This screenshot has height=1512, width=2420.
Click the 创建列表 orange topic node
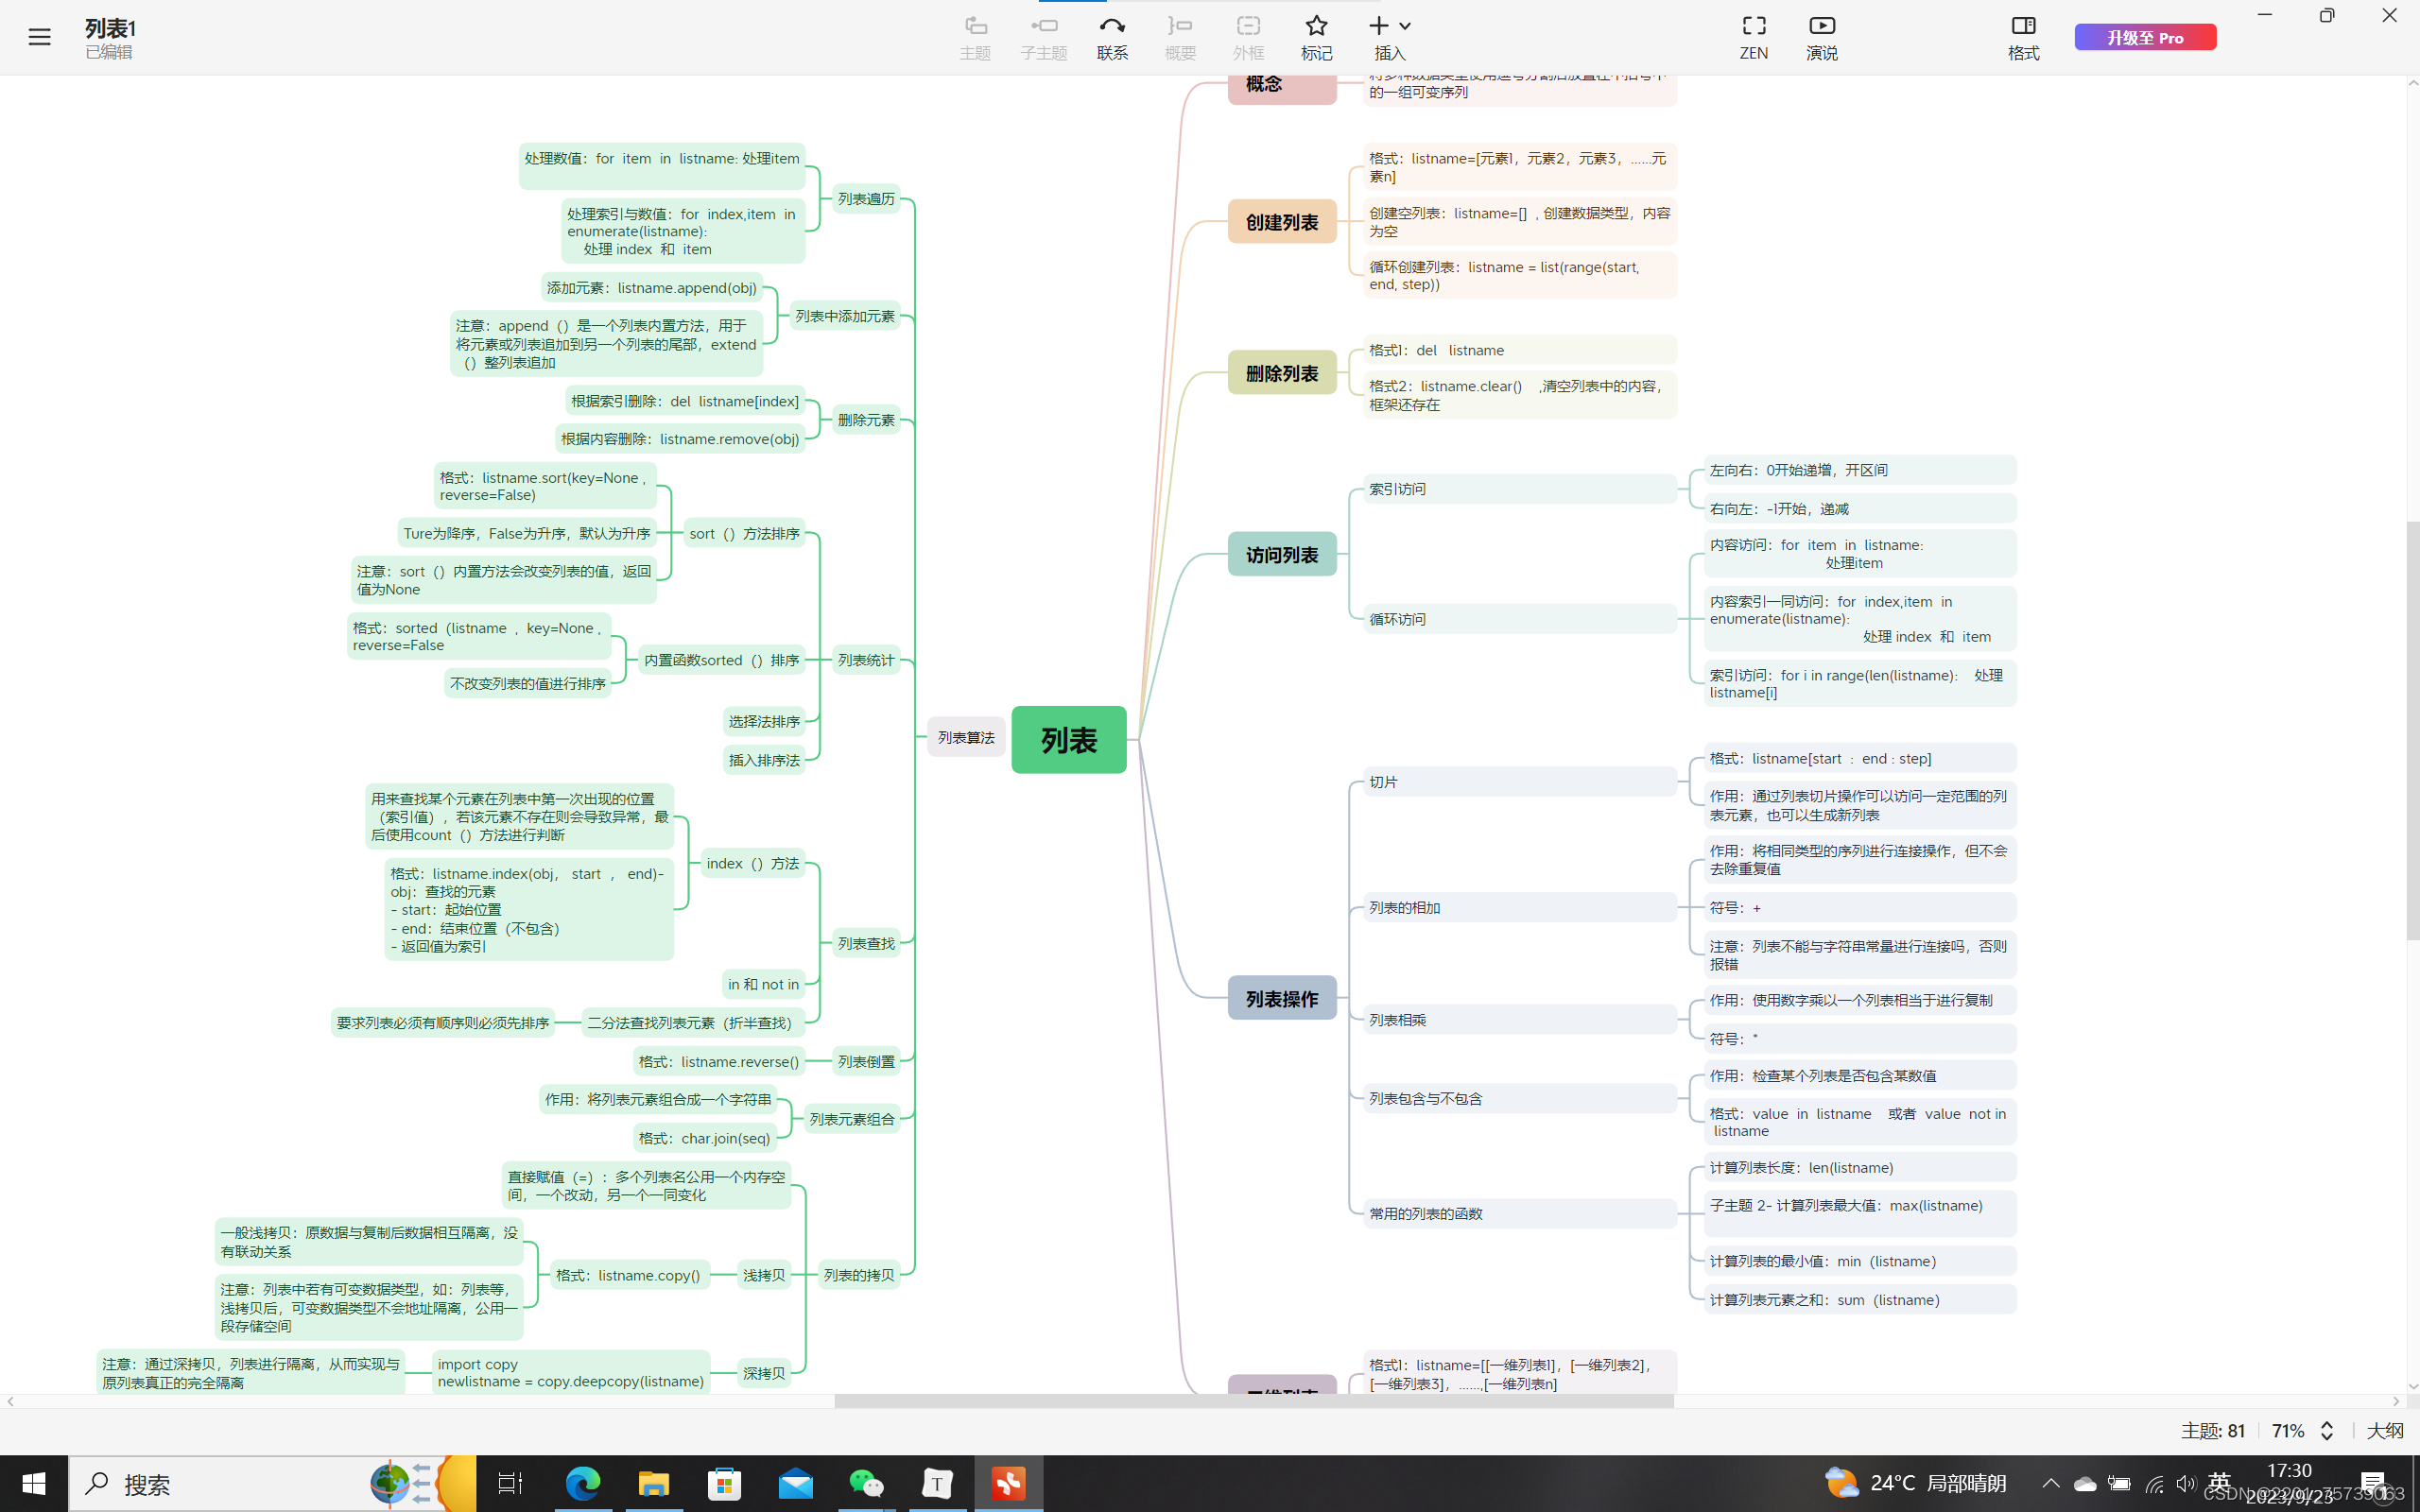1281,222
